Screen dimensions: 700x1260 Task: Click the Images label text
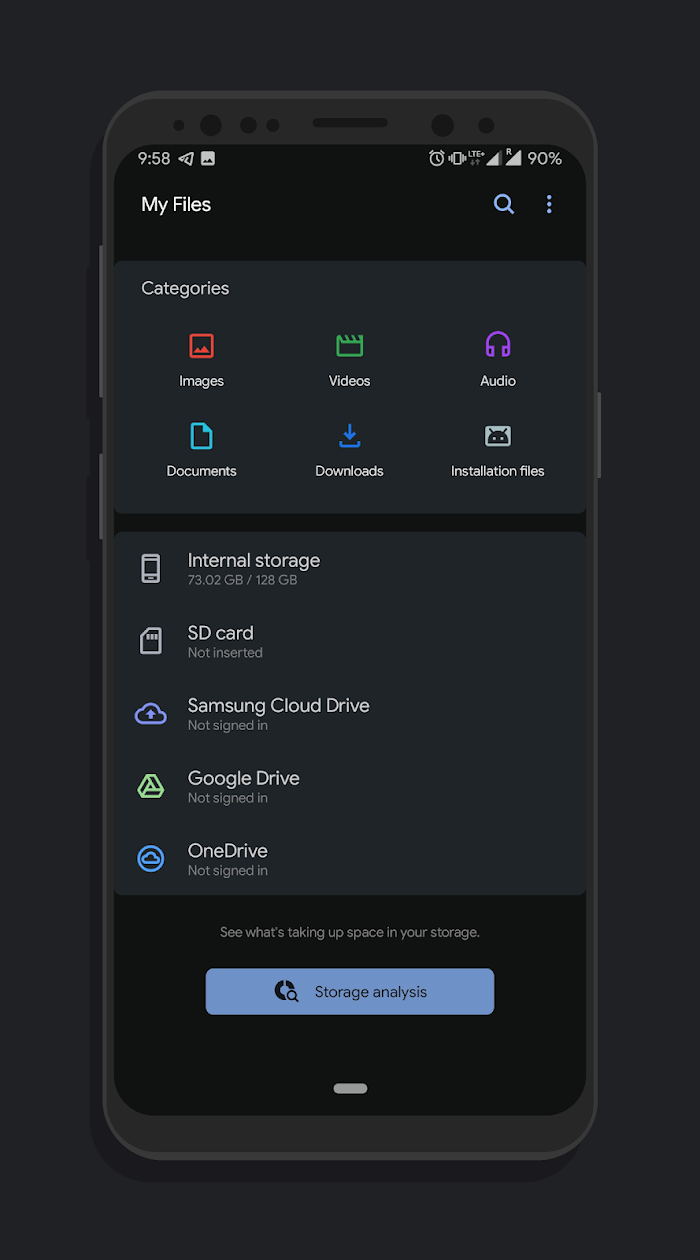point(201,381)
